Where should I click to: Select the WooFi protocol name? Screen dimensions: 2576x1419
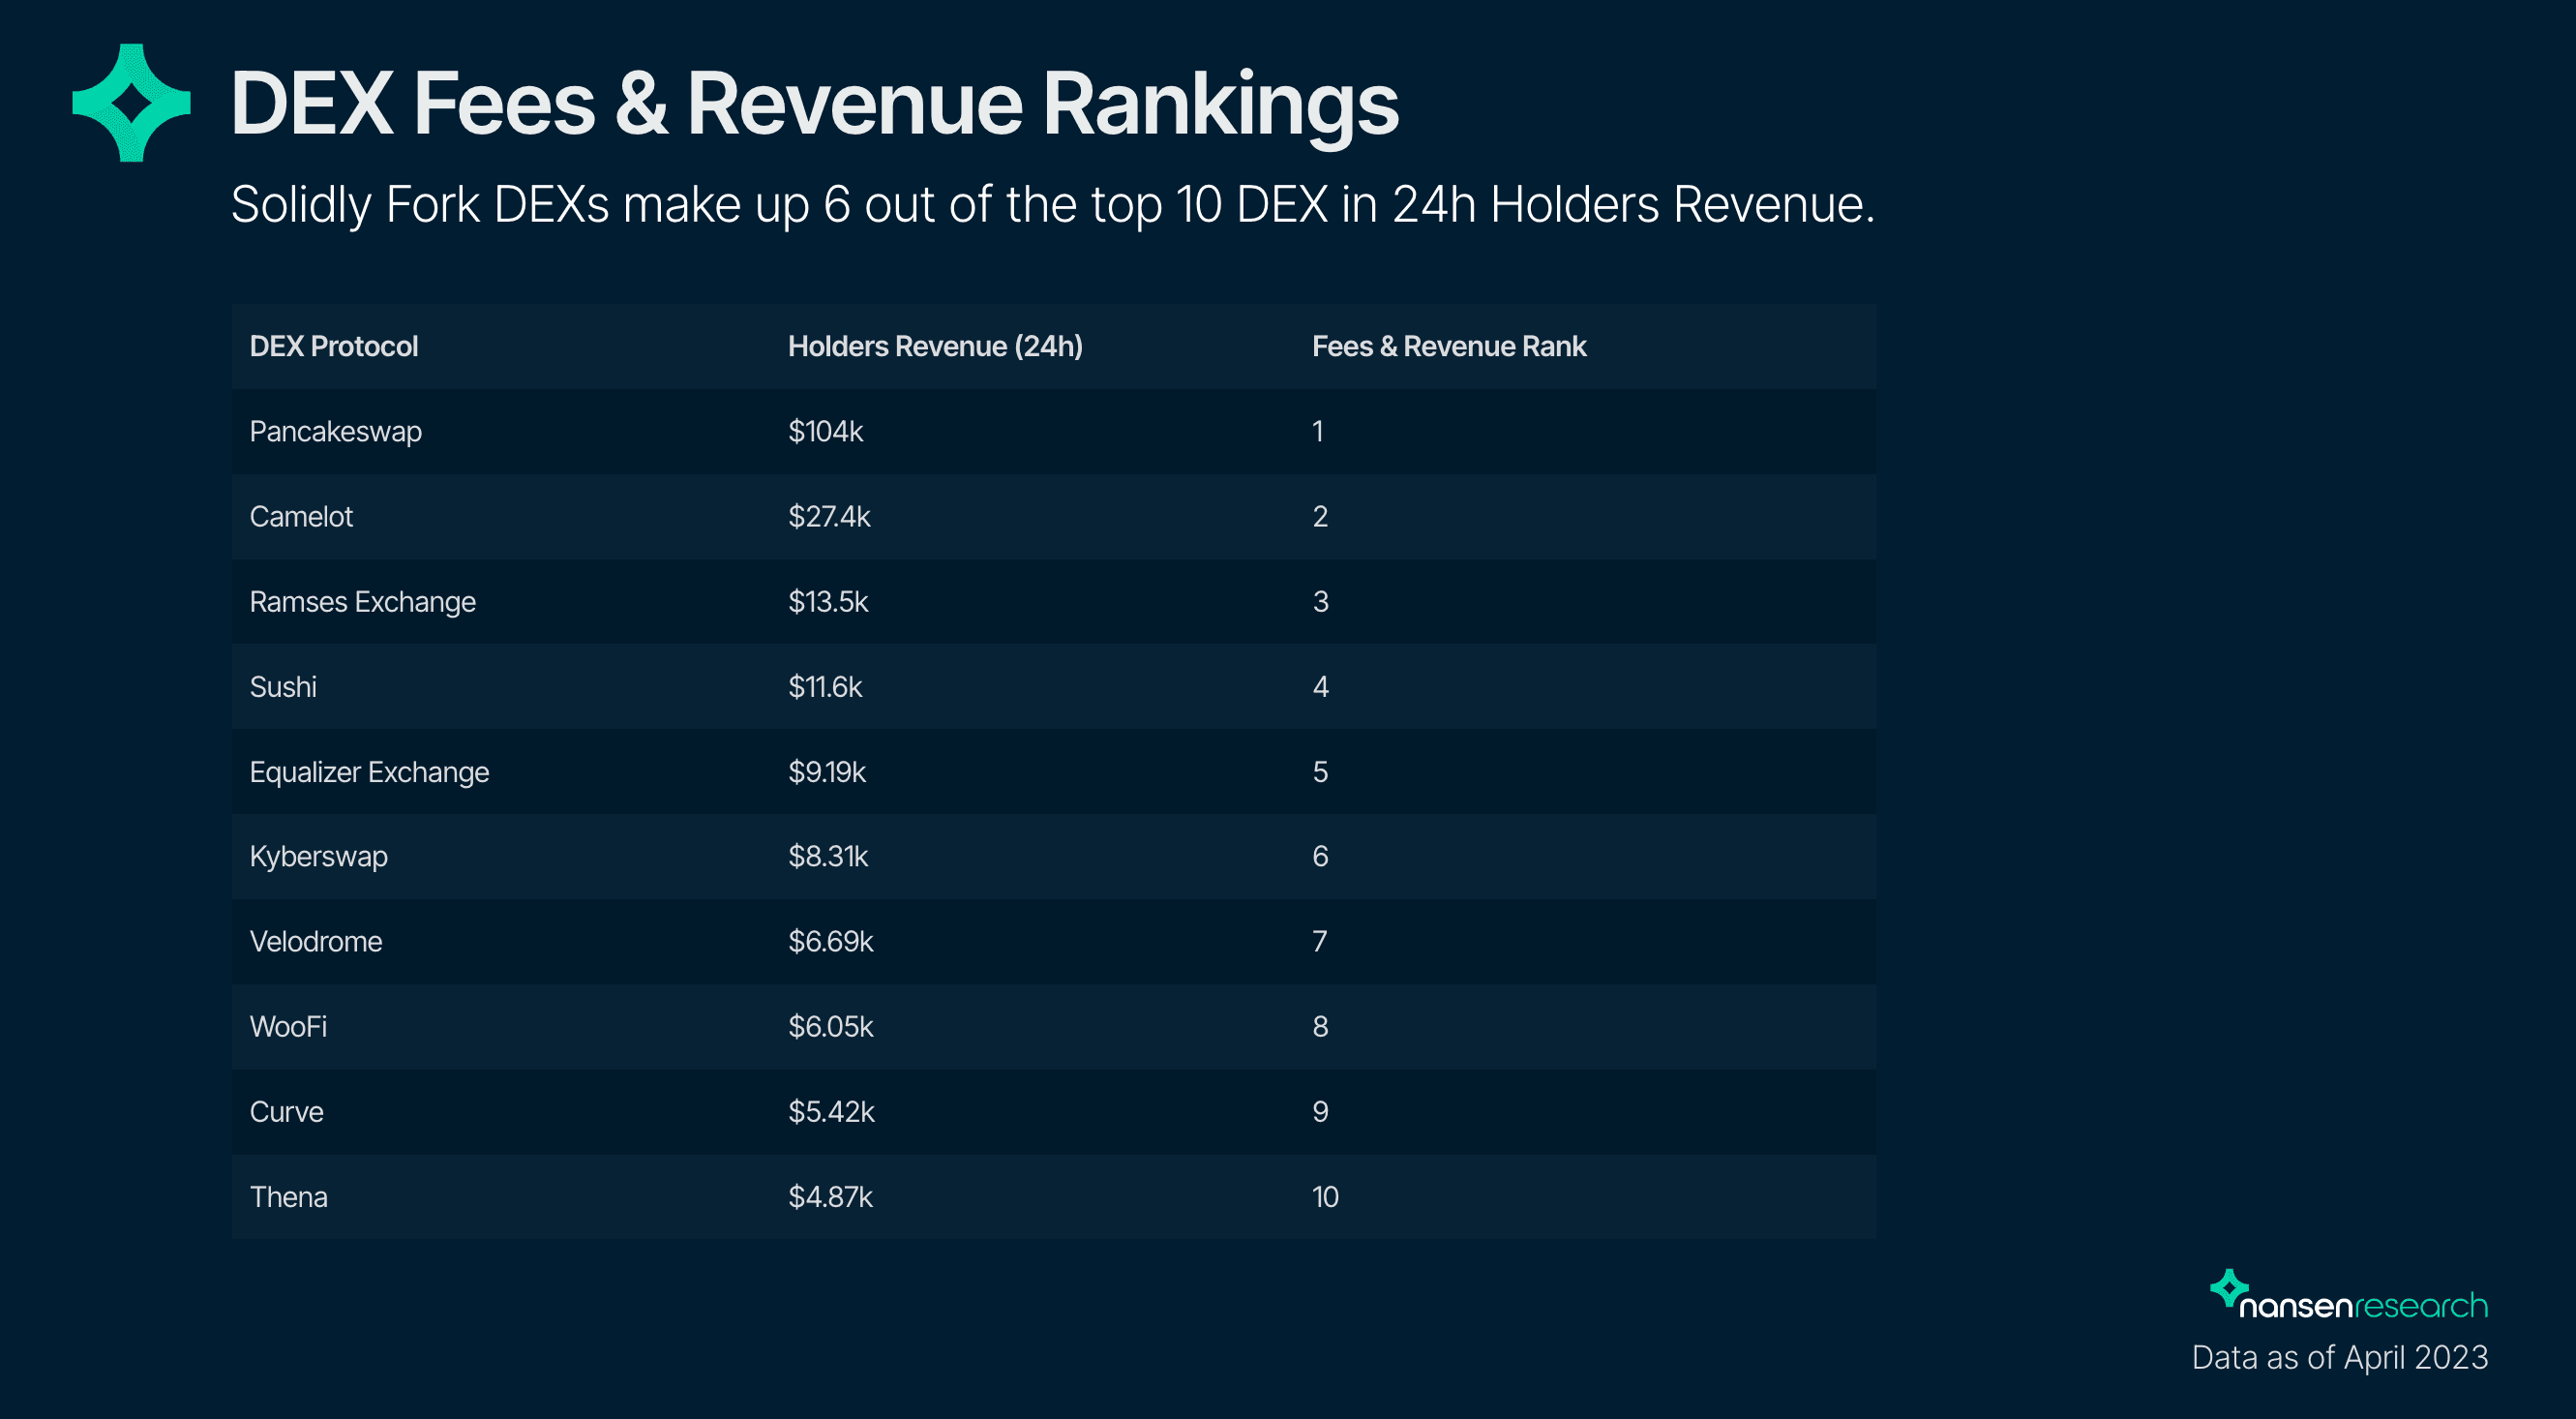[x=288, y=1027]
